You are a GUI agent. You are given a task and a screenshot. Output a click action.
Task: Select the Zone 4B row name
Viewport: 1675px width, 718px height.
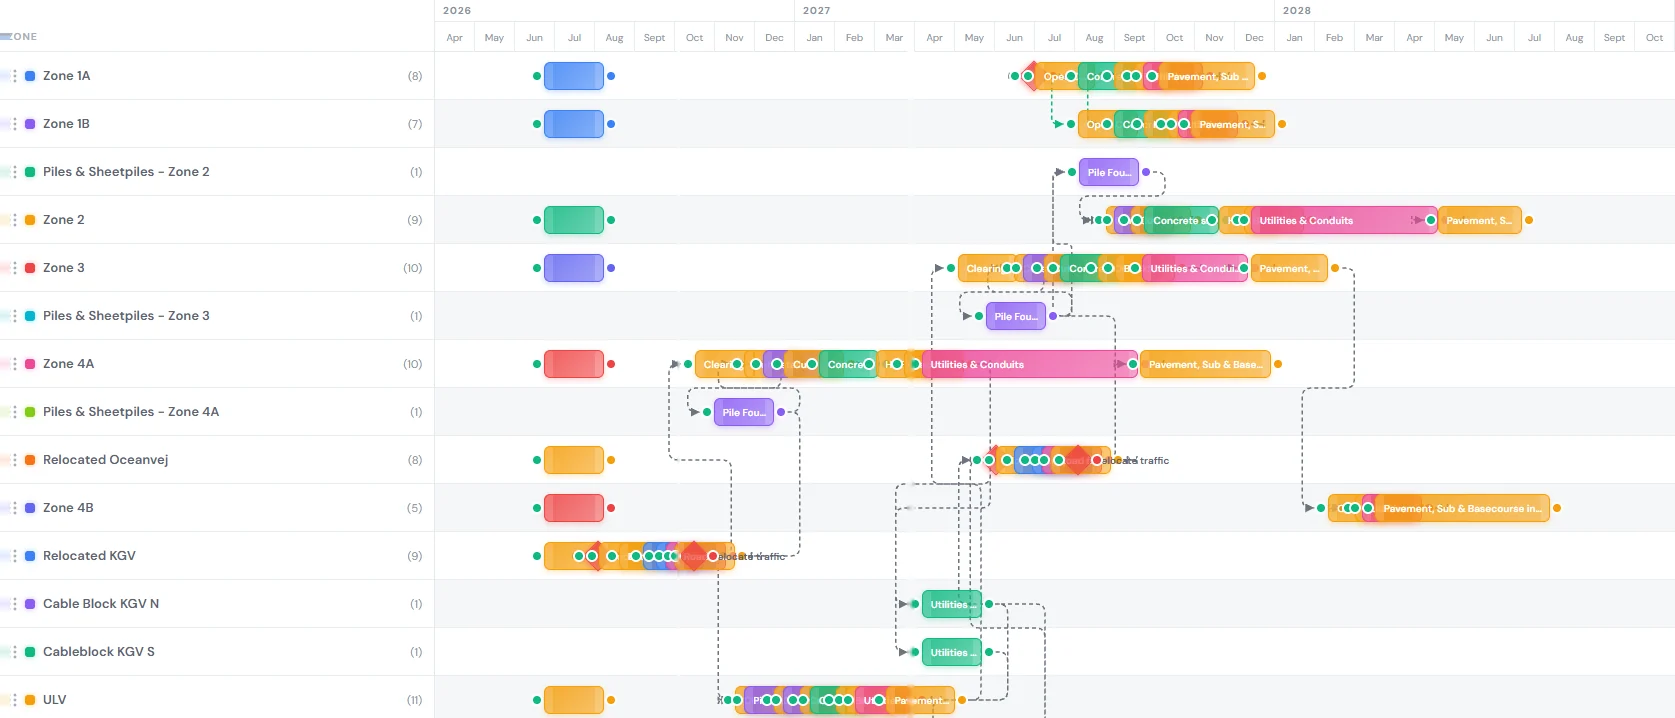click(x=68, y=508)
